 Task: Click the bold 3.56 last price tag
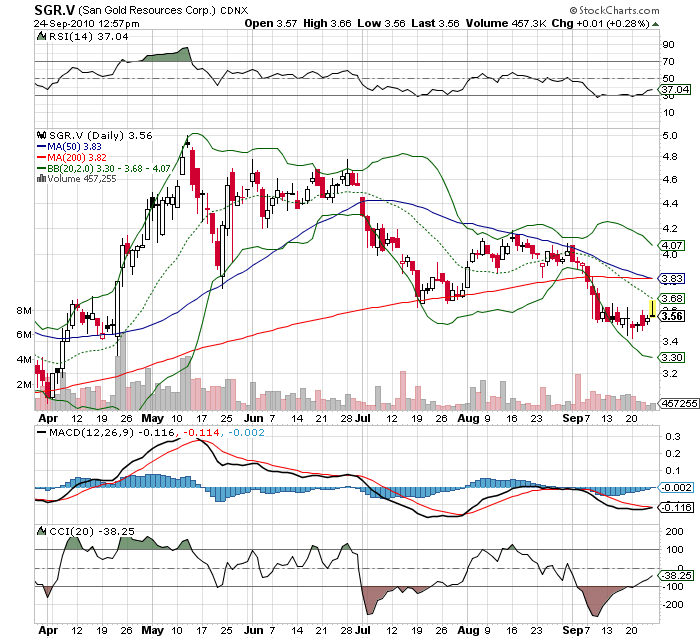point(672,316)
